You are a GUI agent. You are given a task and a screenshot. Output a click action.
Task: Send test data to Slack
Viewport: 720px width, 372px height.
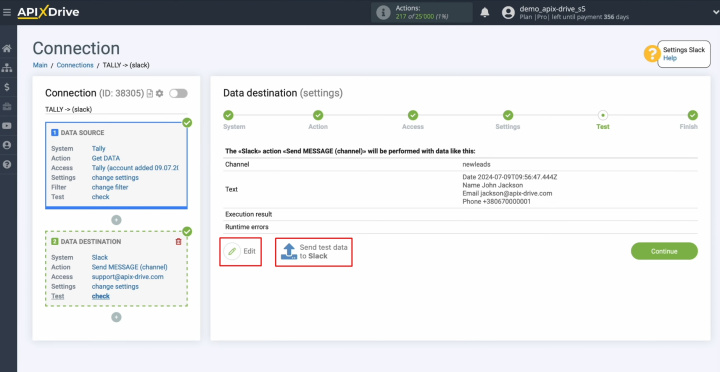point(314,252)
